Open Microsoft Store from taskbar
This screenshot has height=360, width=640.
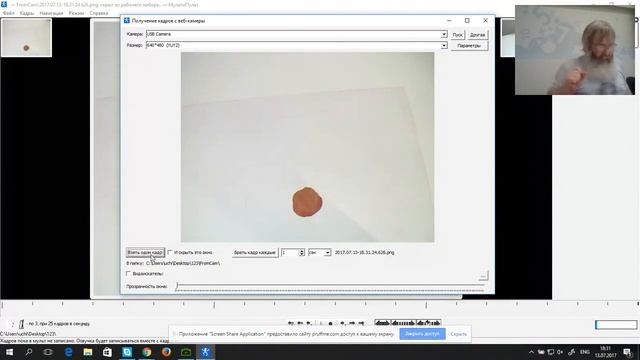point(107,352)
